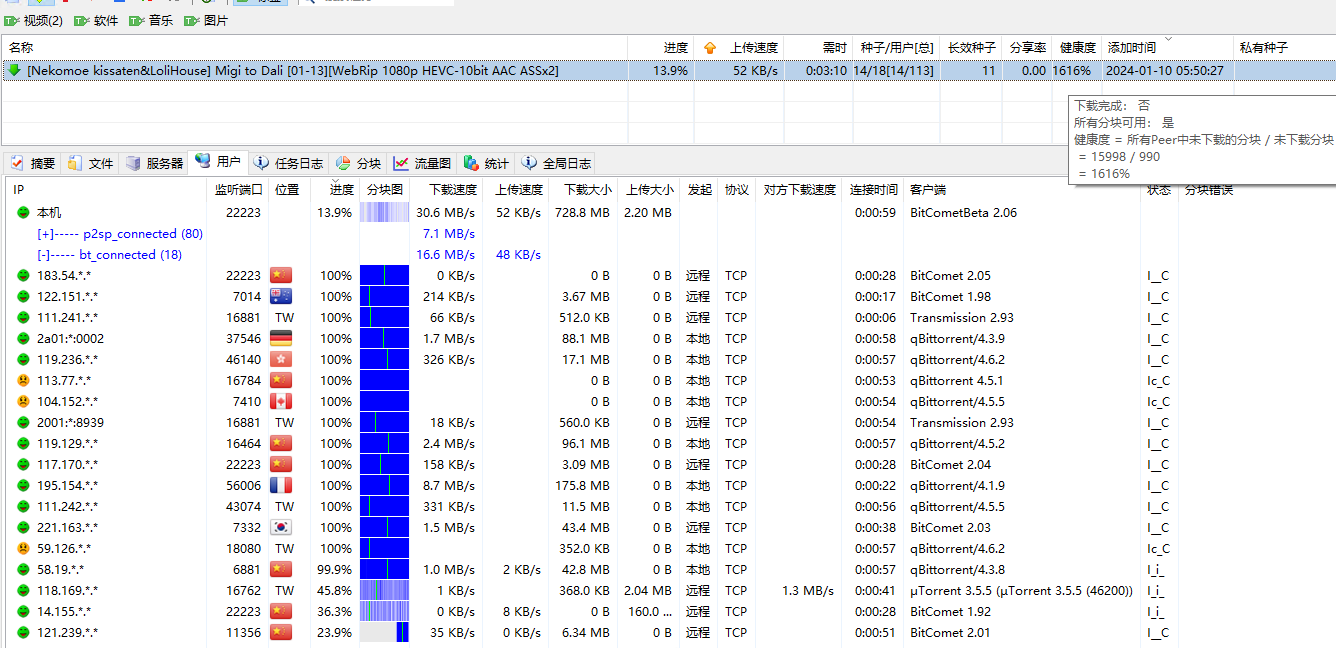Viewport: 1336px width, 648px height.
Task: Sort peers by the 连接时间 column header
Action: point(873,189)
